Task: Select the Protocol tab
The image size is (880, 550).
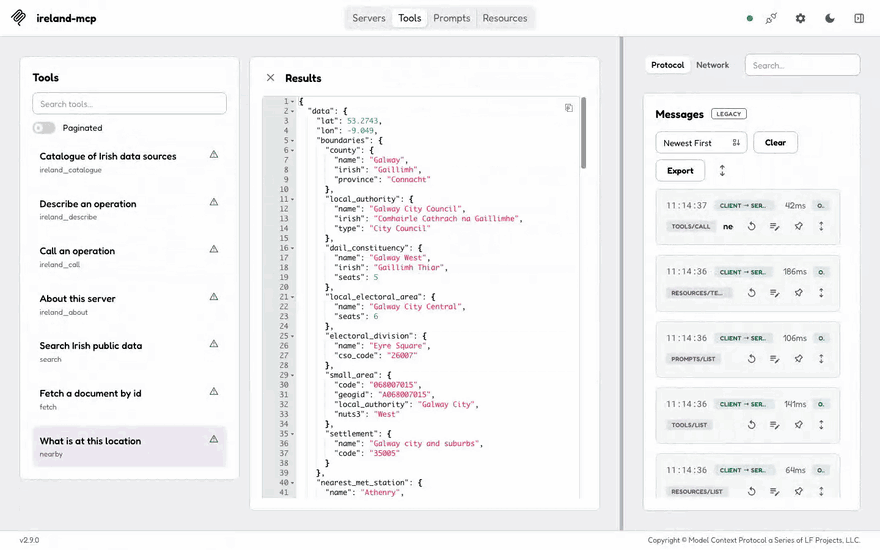Action: 667,65
